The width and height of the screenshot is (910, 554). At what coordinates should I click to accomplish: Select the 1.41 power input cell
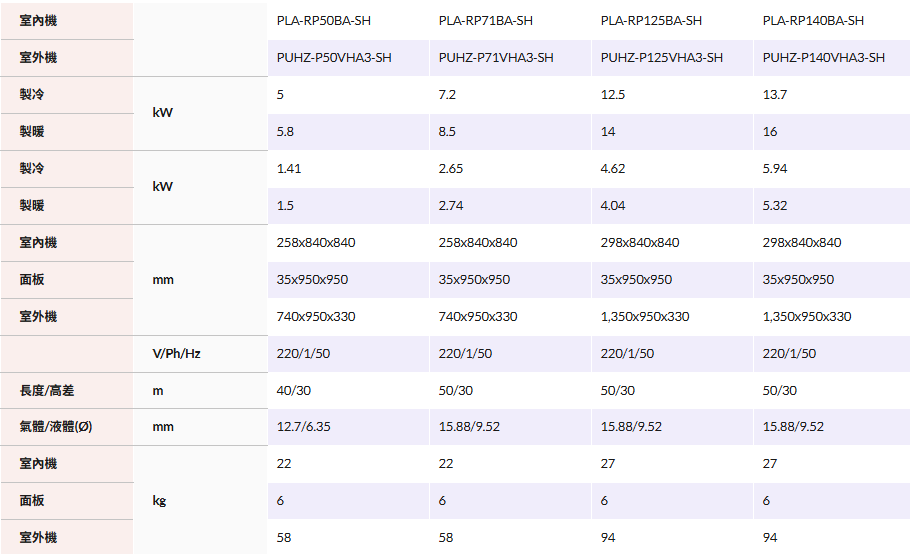[x=289, y=169]
